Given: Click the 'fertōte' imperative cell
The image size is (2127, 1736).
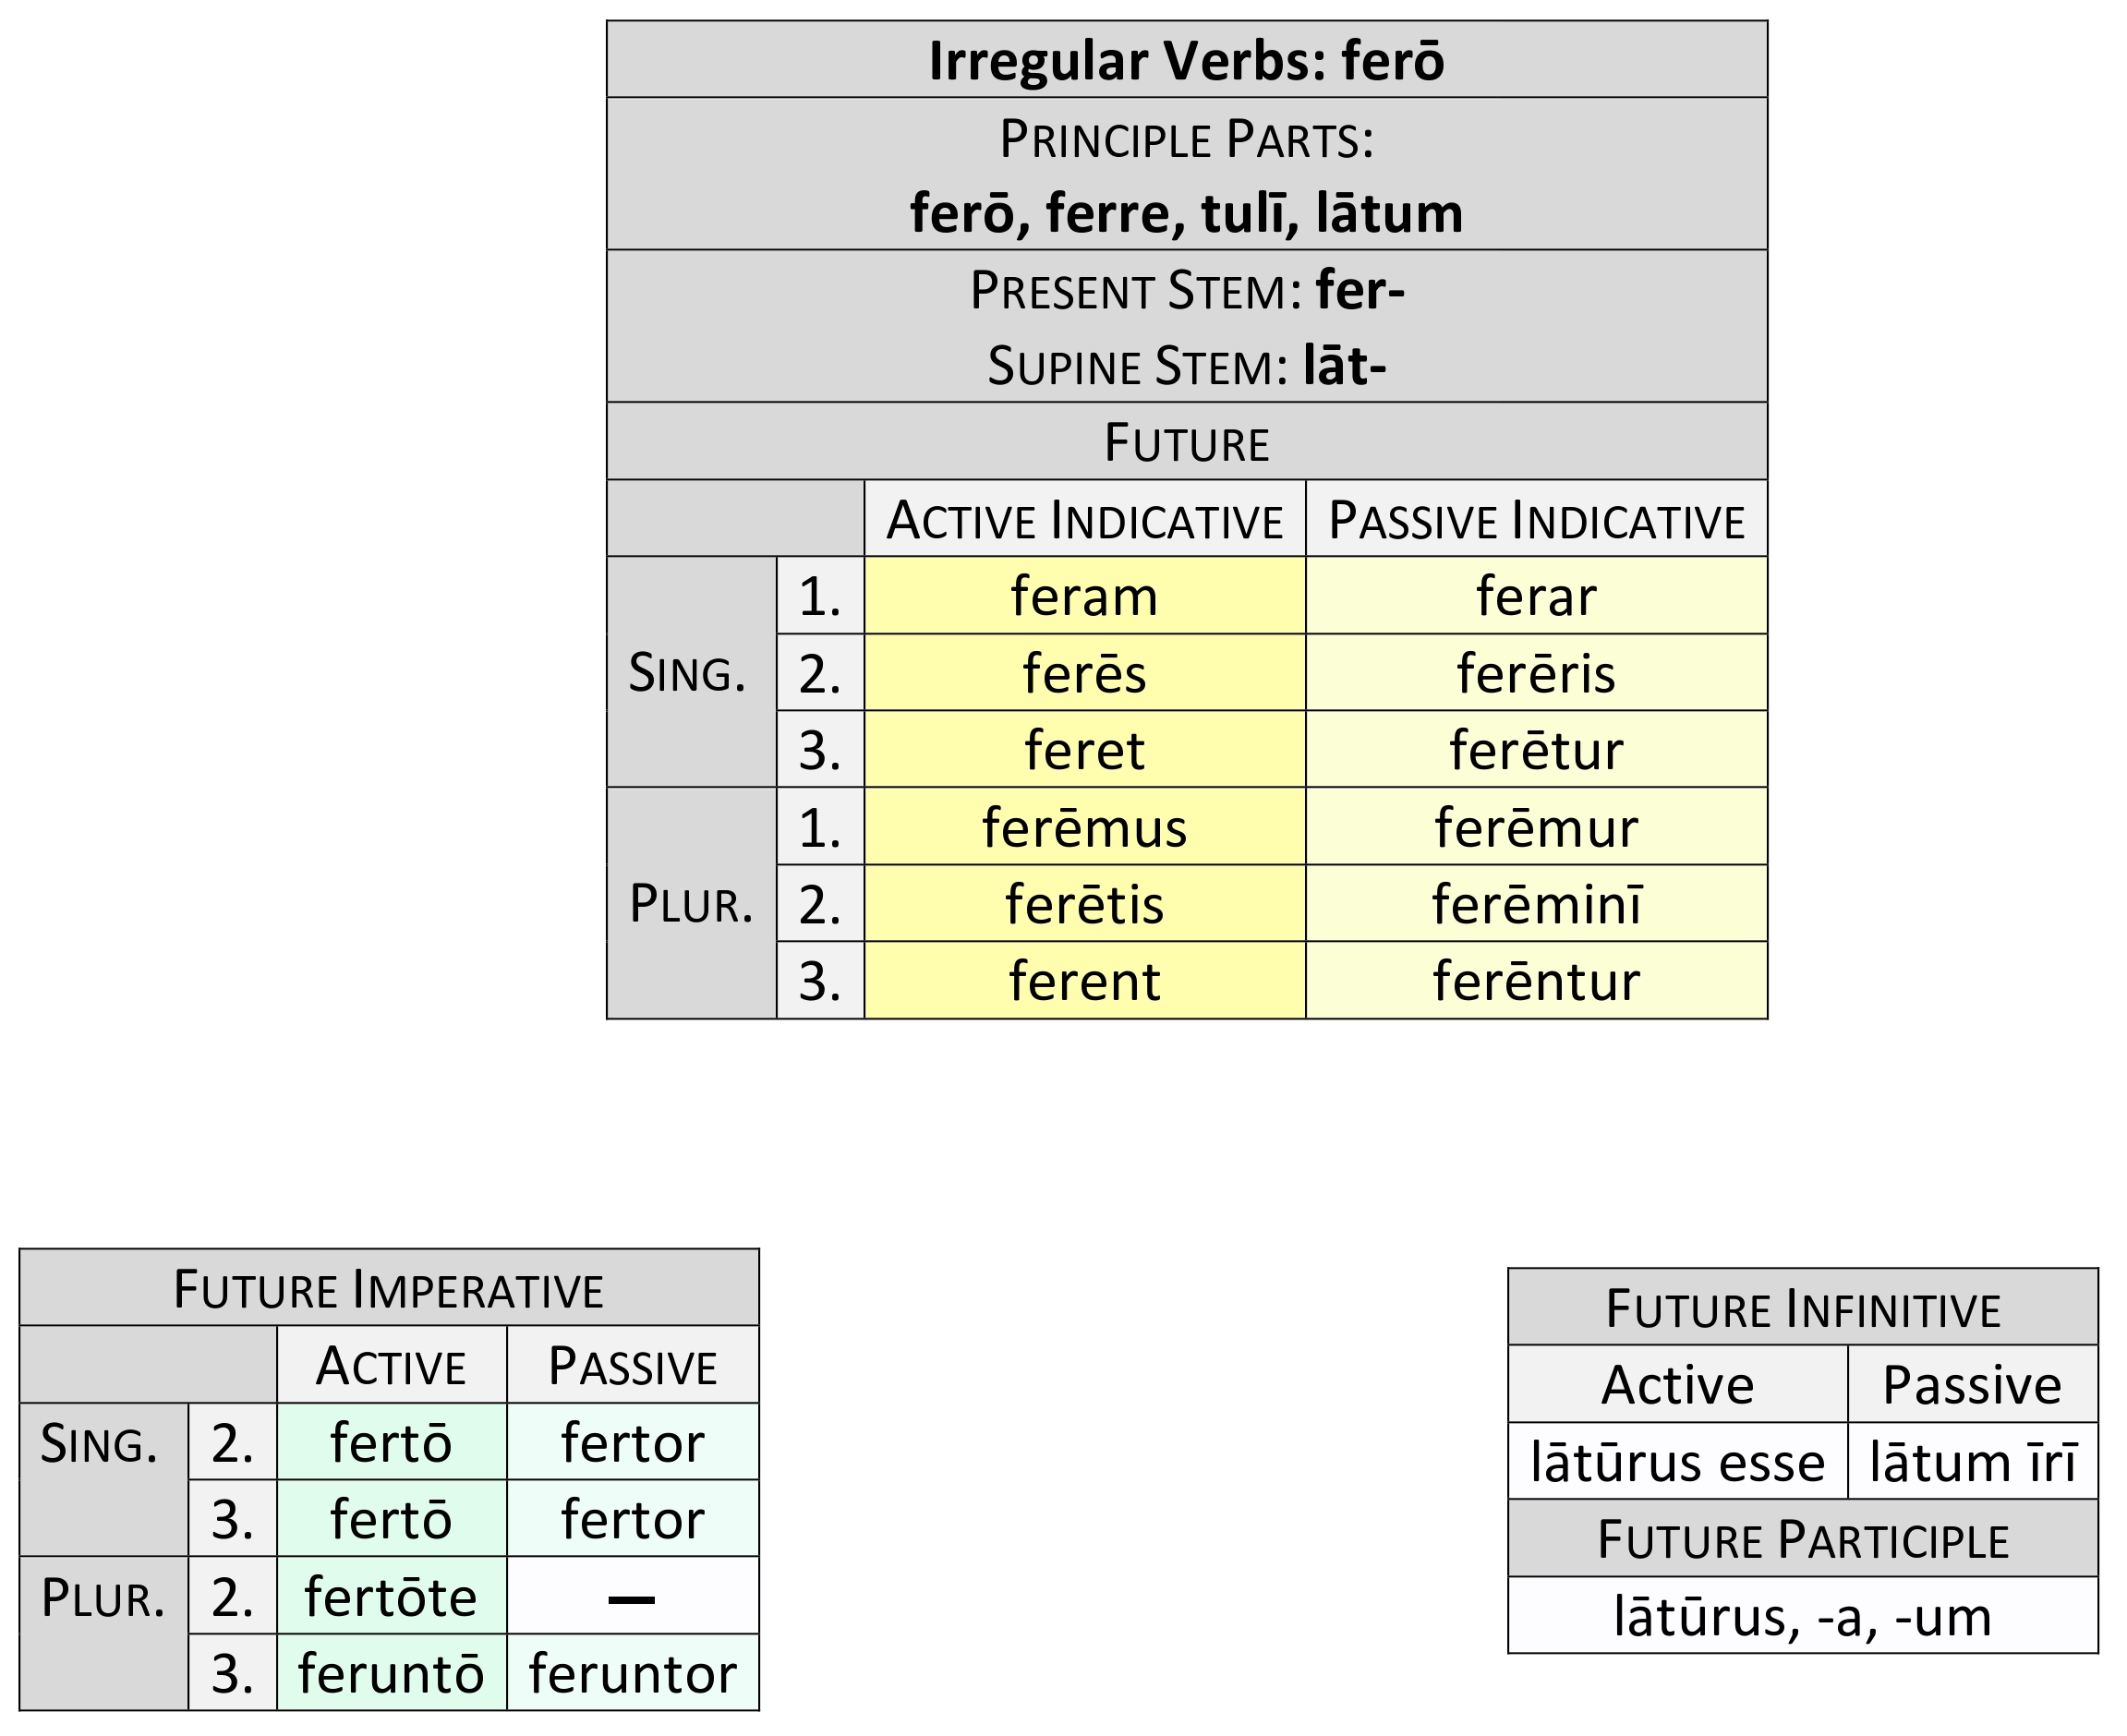Looking at the screenshot, I should coord(391,1597).
